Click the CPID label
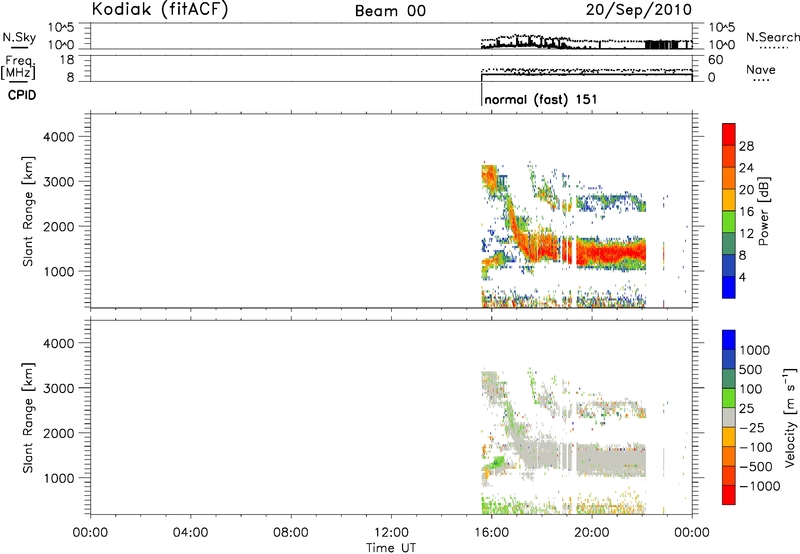 tap(24, 98)
